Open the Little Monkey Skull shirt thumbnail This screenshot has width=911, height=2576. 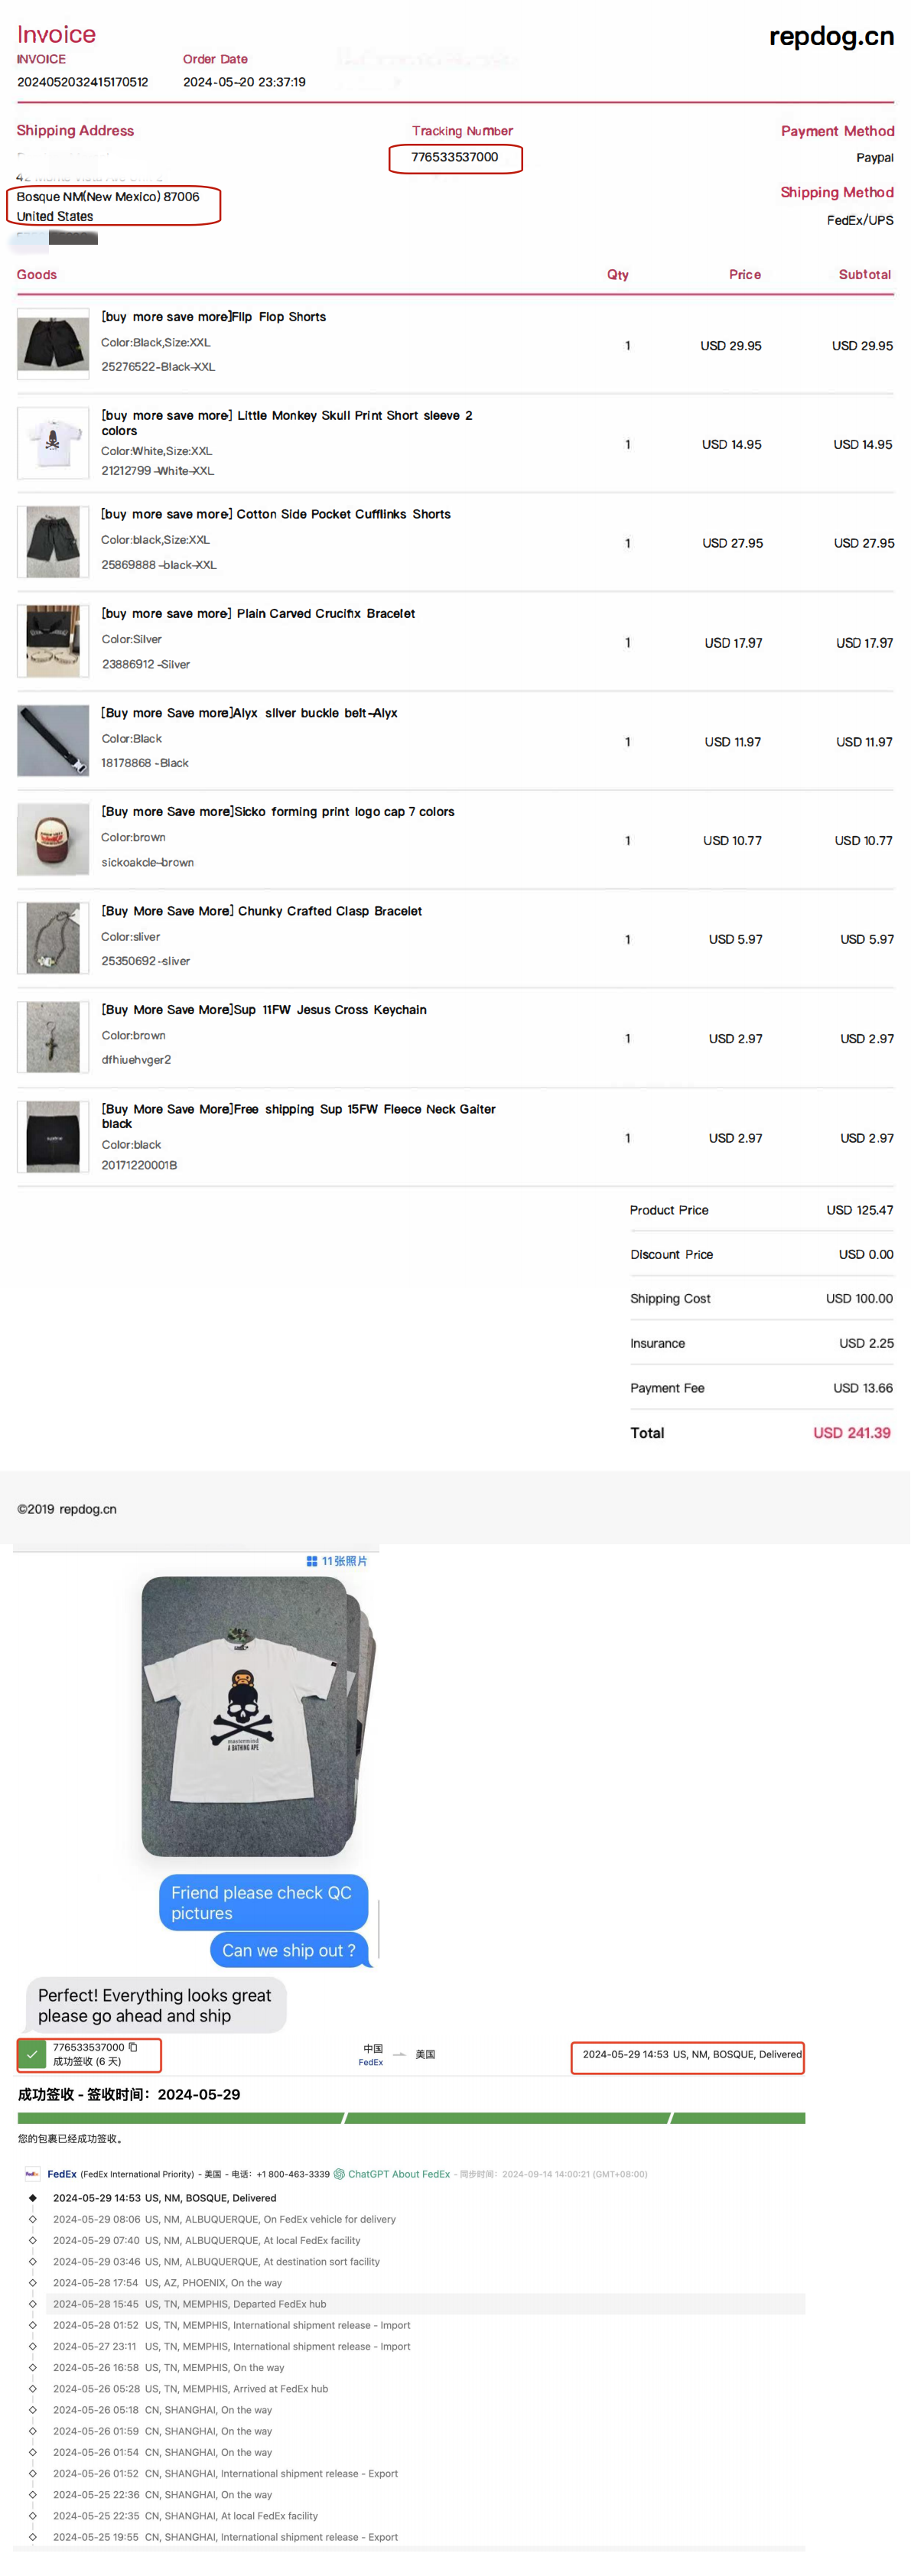click(53, 442)
